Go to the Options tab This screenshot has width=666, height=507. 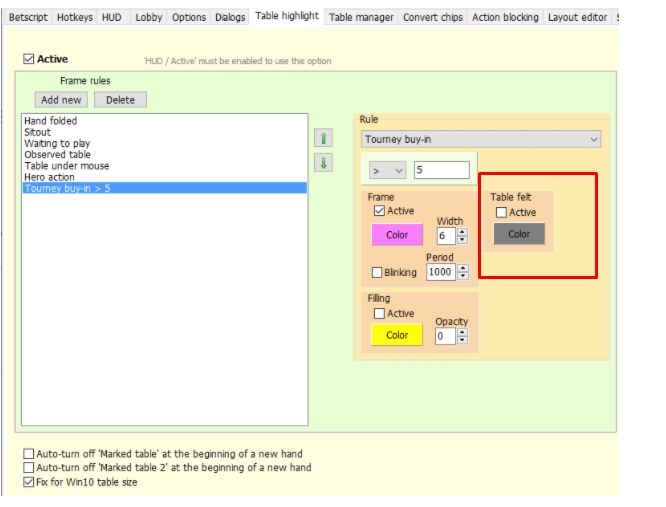[189, 17]
